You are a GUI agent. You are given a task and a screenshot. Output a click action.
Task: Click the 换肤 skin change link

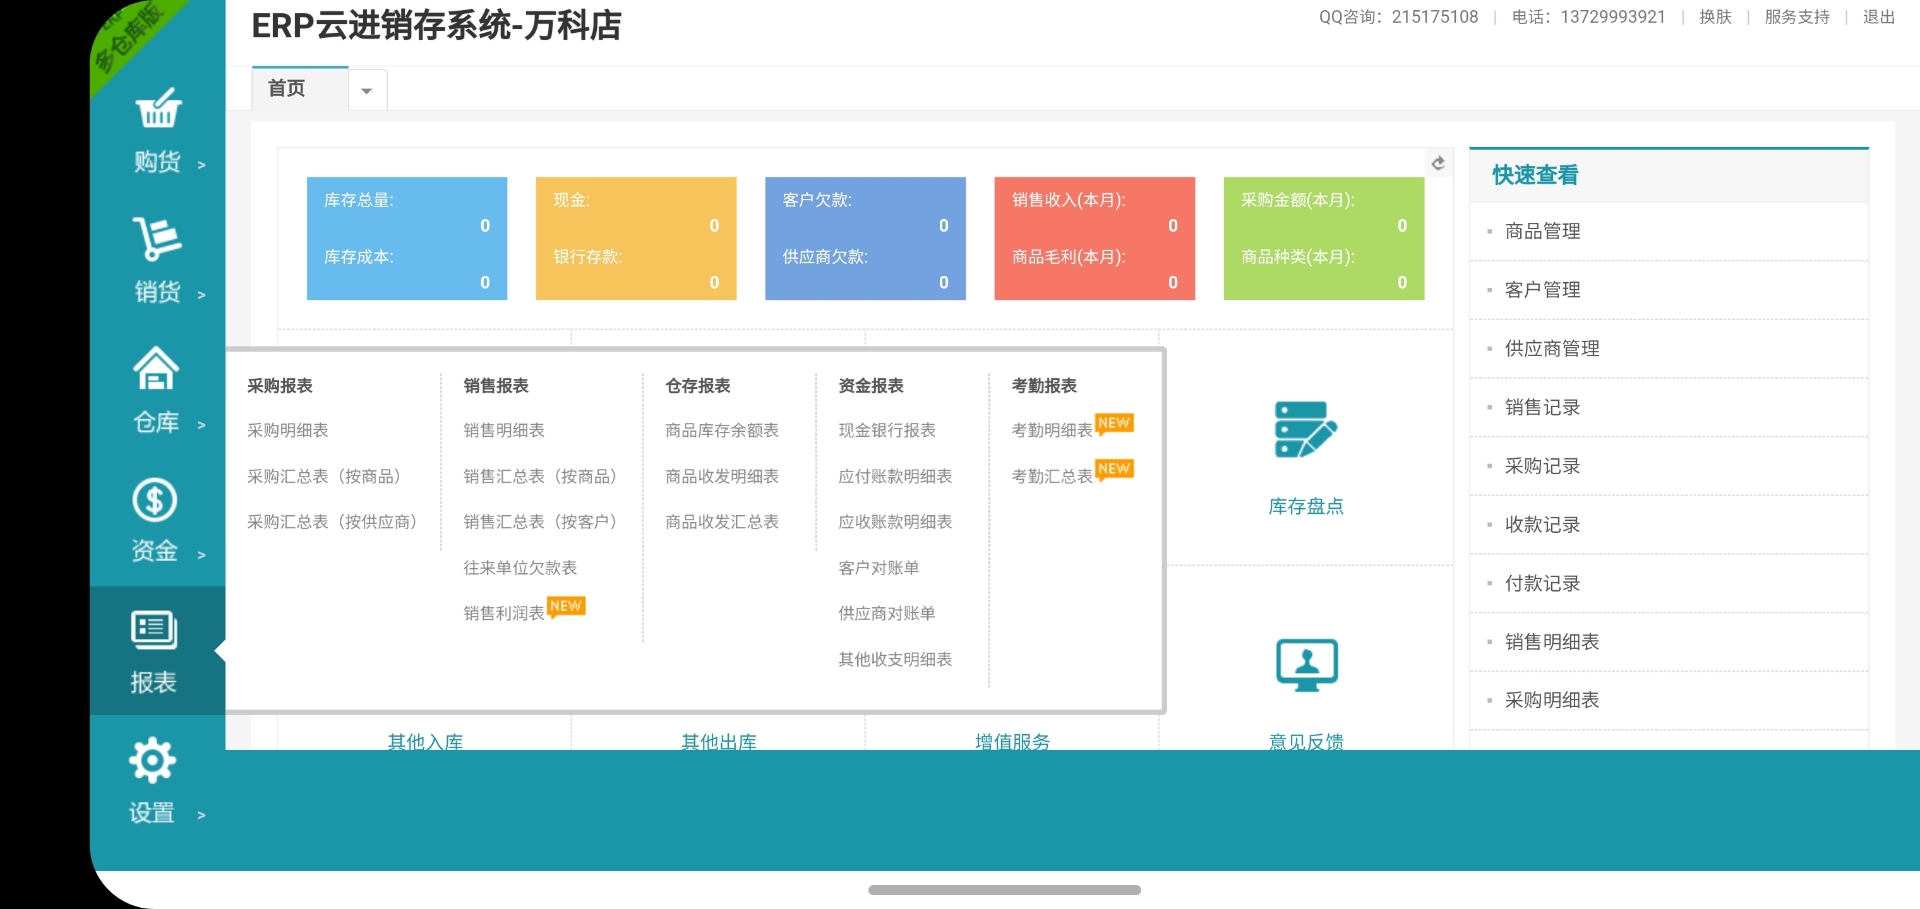coord(1715,17)
